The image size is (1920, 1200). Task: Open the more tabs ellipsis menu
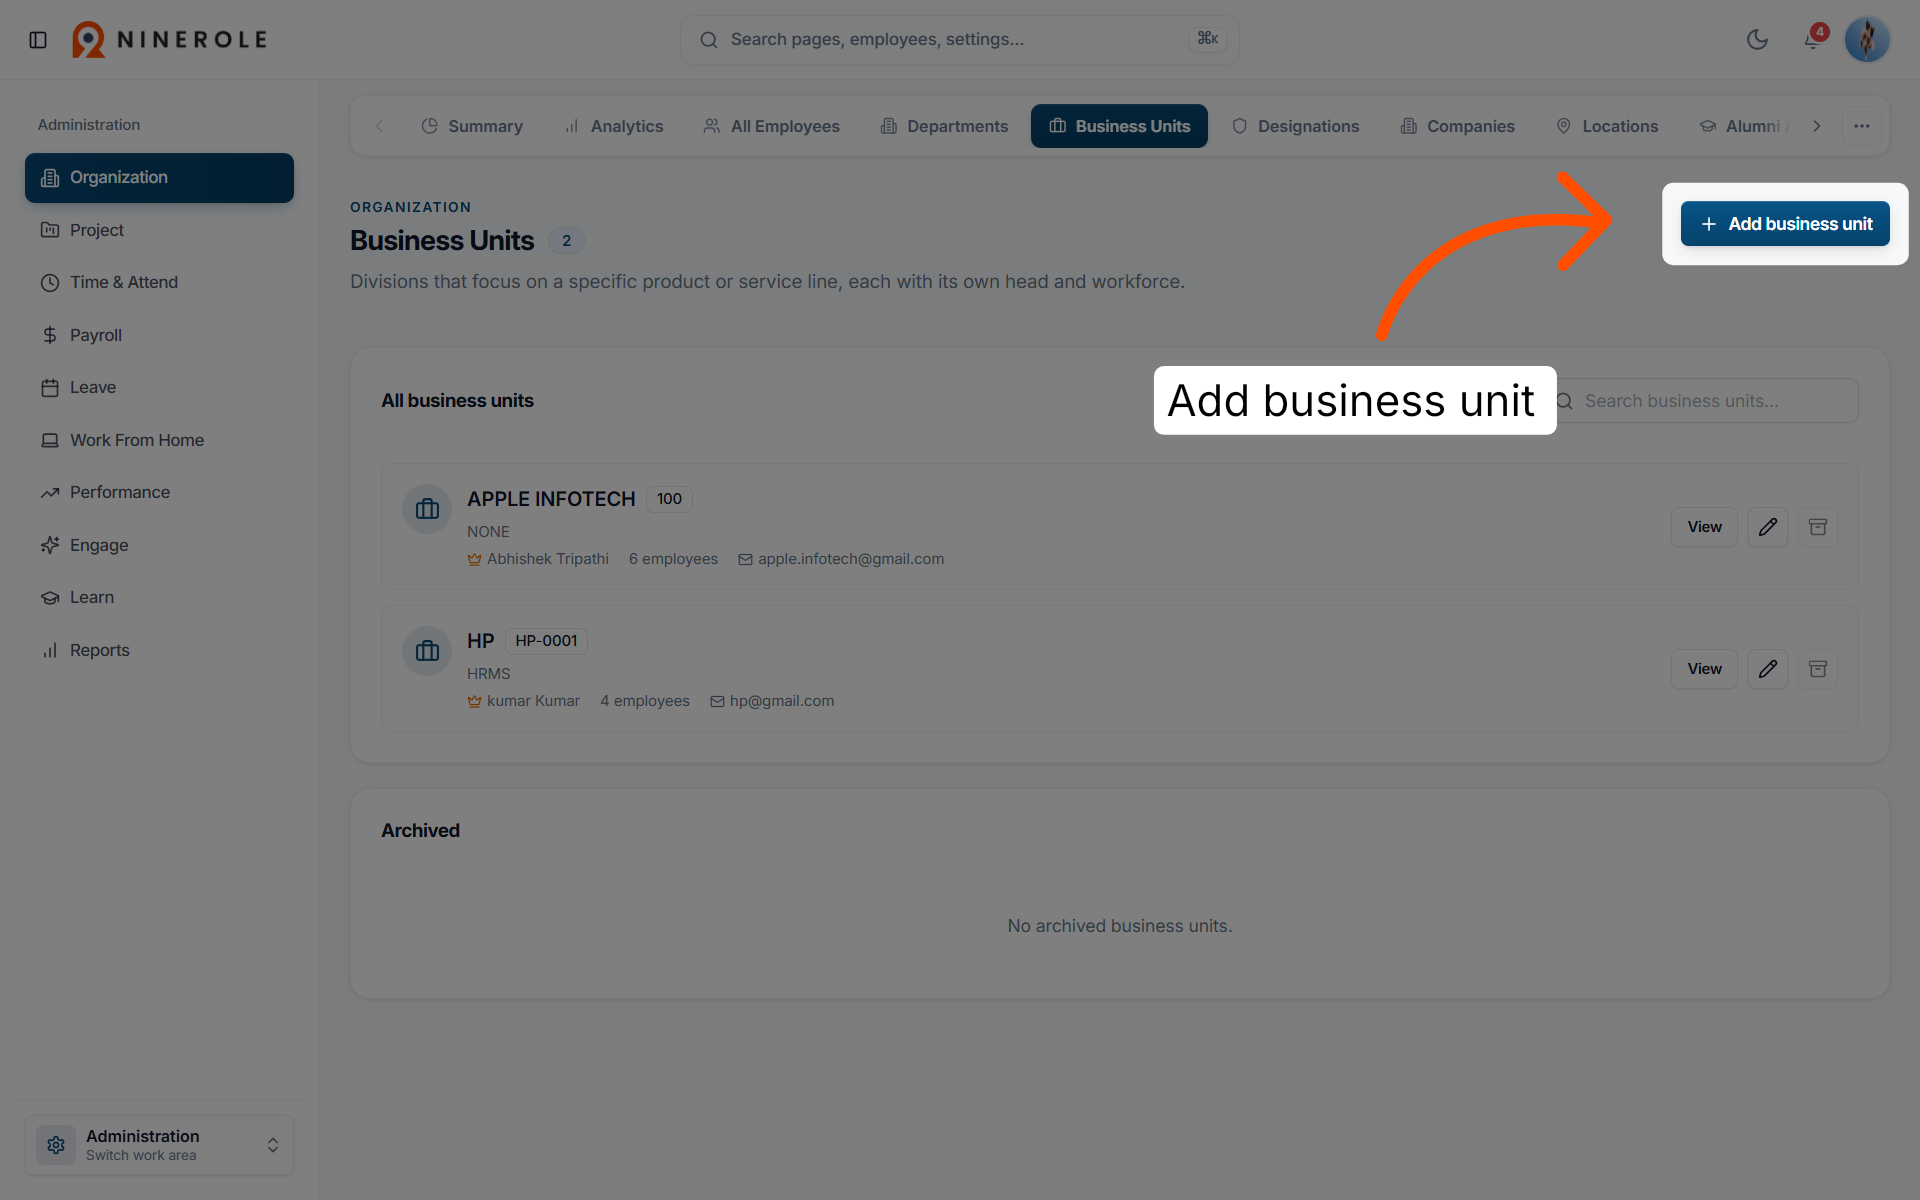1861,126
